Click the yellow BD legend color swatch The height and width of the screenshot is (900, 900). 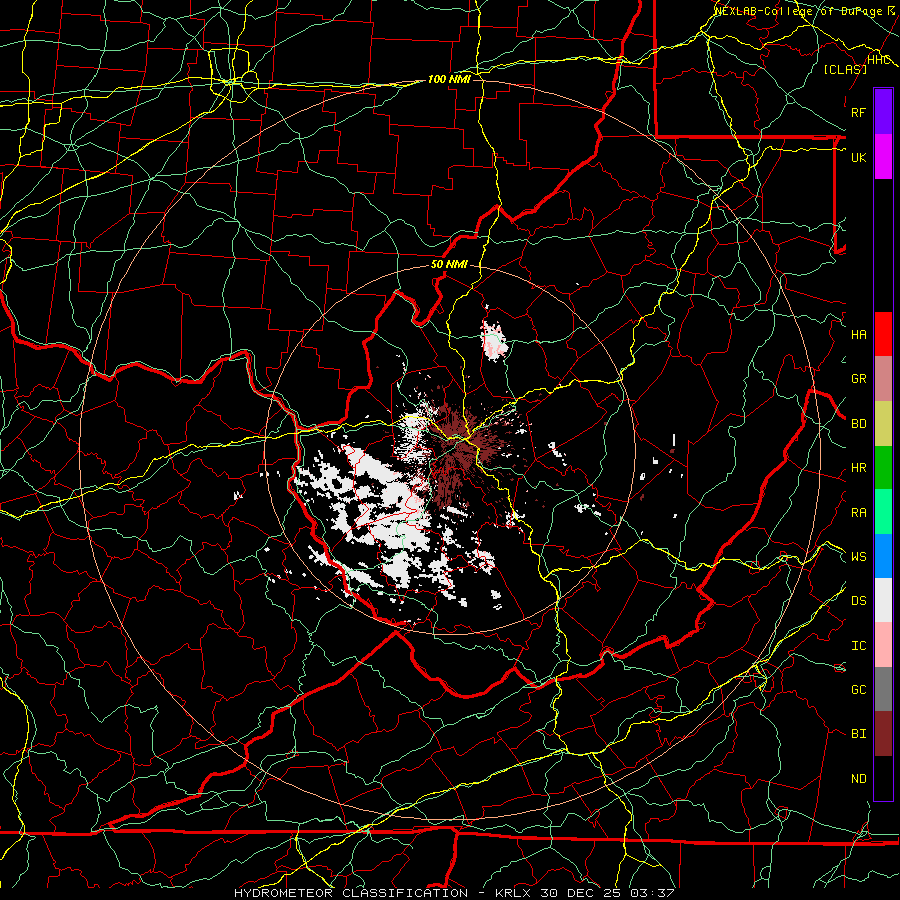point(883,424)
